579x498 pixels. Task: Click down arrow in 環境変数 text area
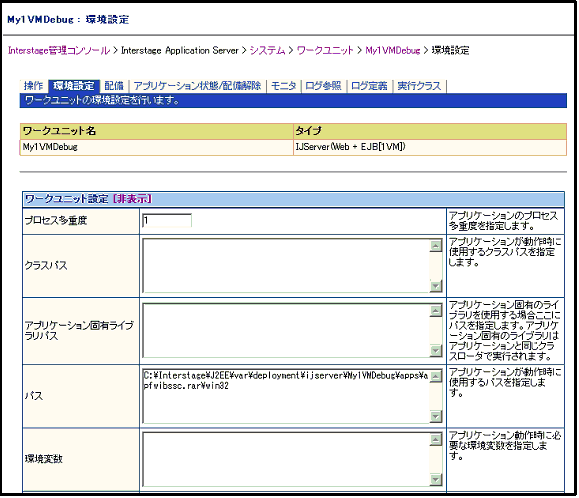pos(436,480)
